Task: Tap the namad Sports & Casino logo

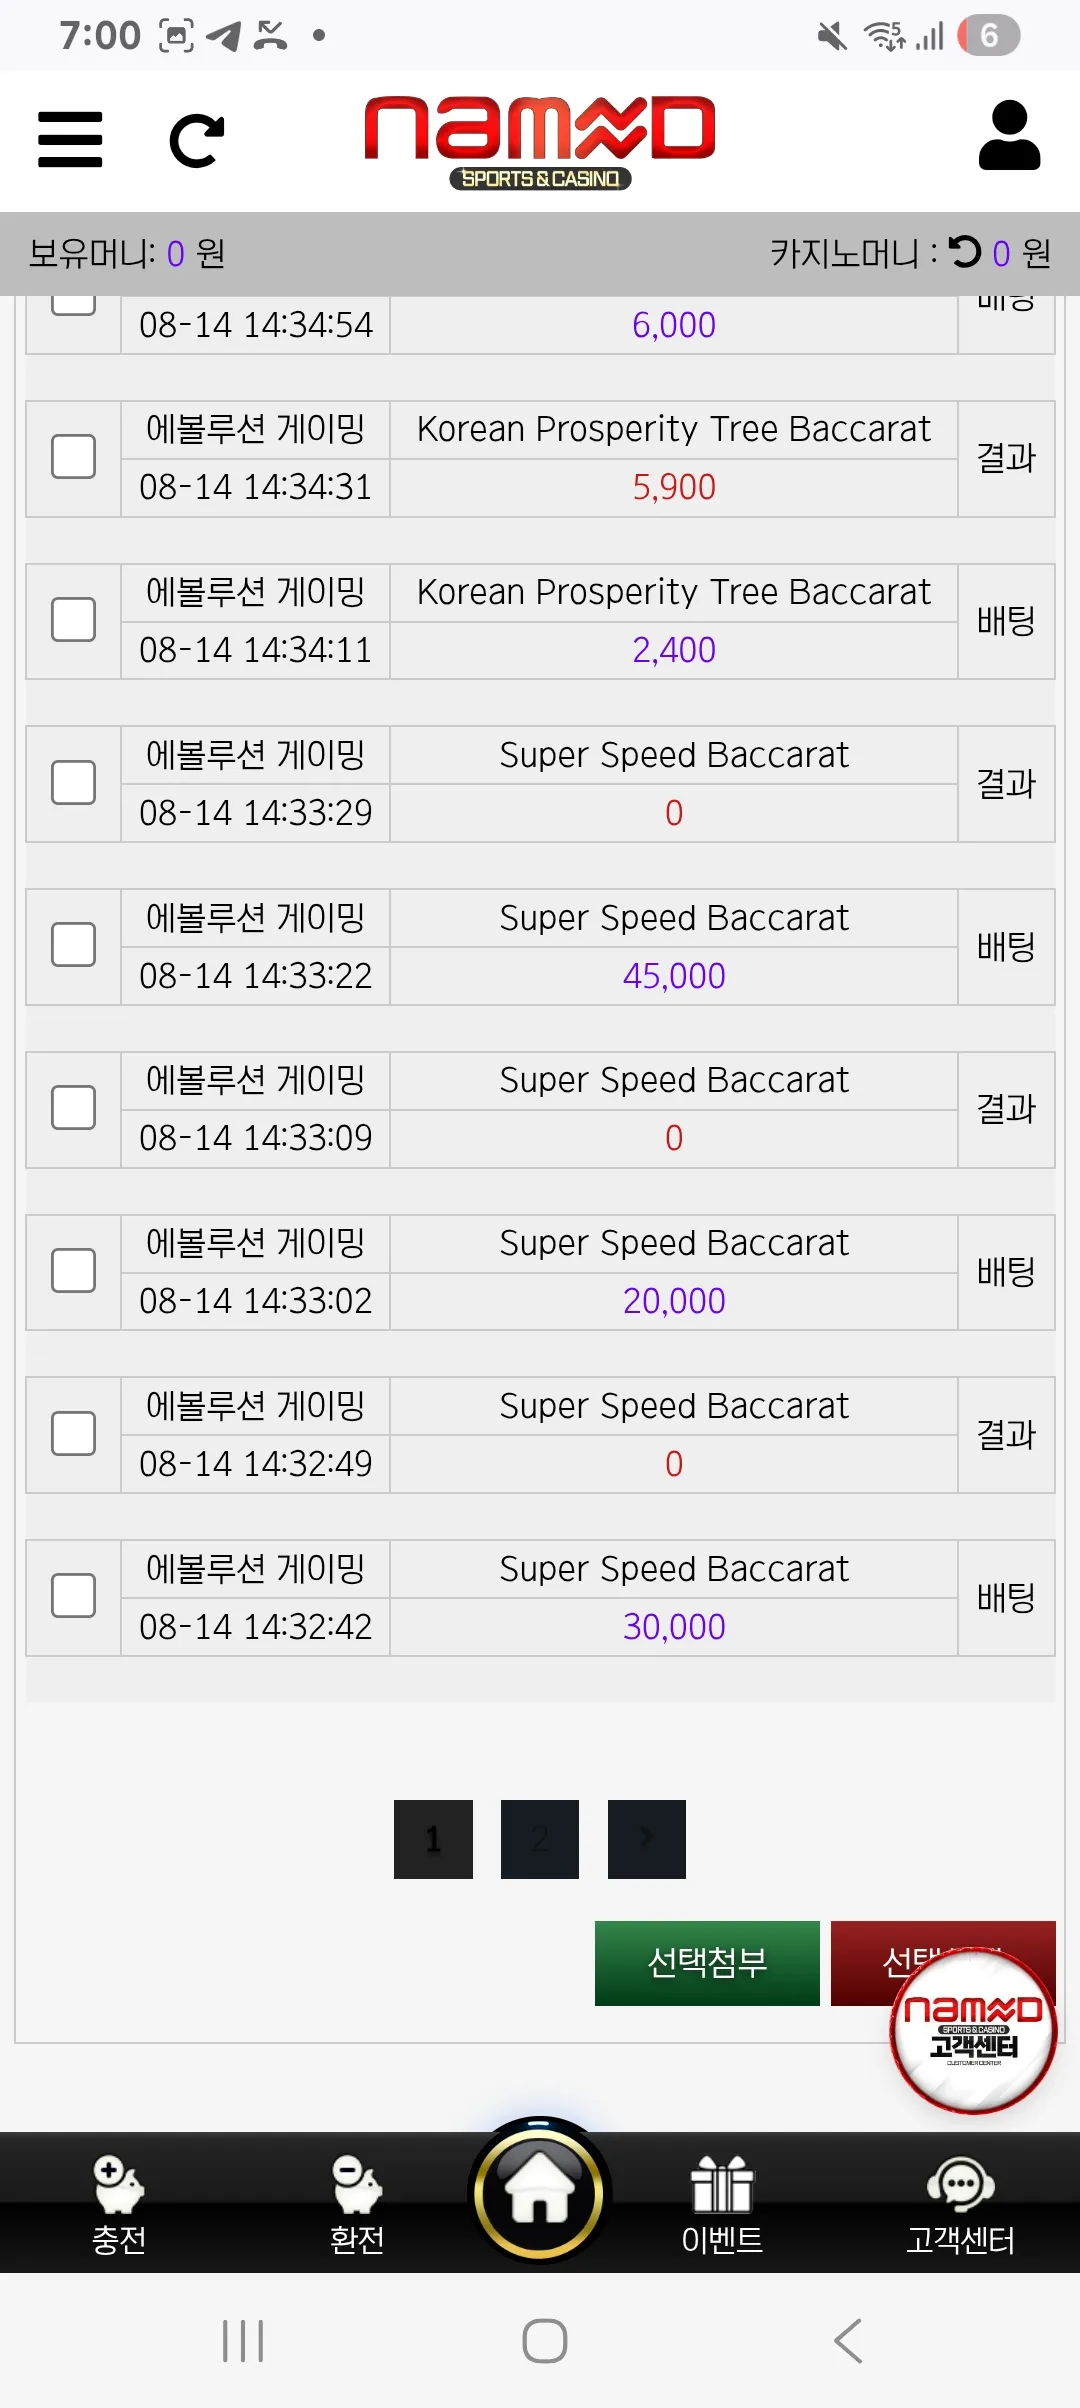Action: pyautogui.click(x=540, y=142)
